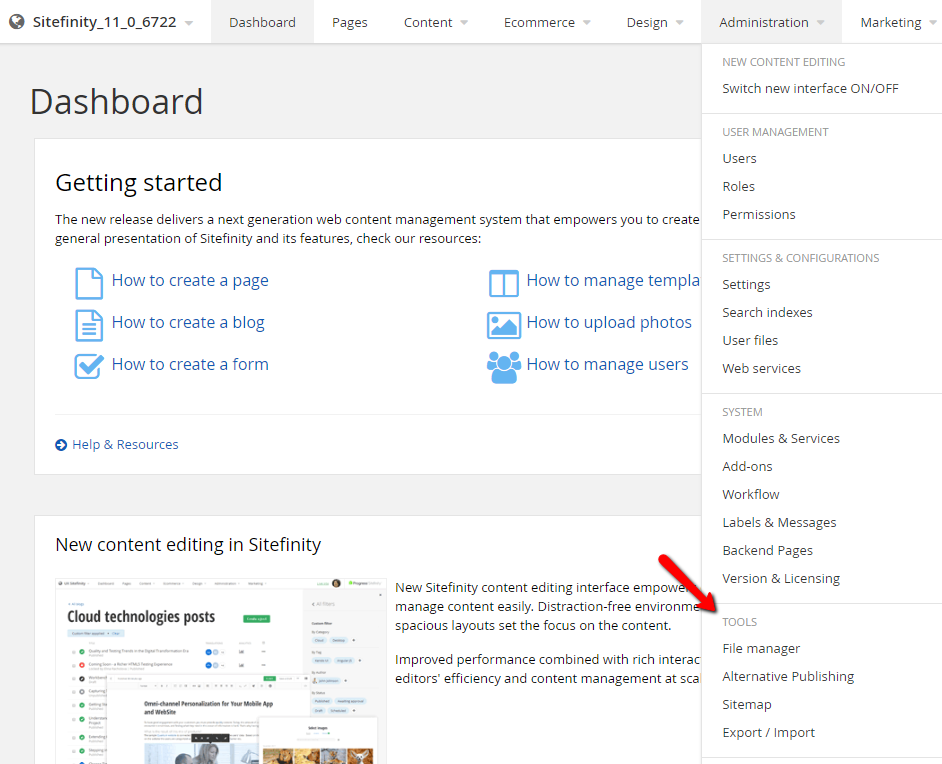Open File manager under Tools
Image resolution: width=942 pixels, height=764 pixels.
point(761,649)
